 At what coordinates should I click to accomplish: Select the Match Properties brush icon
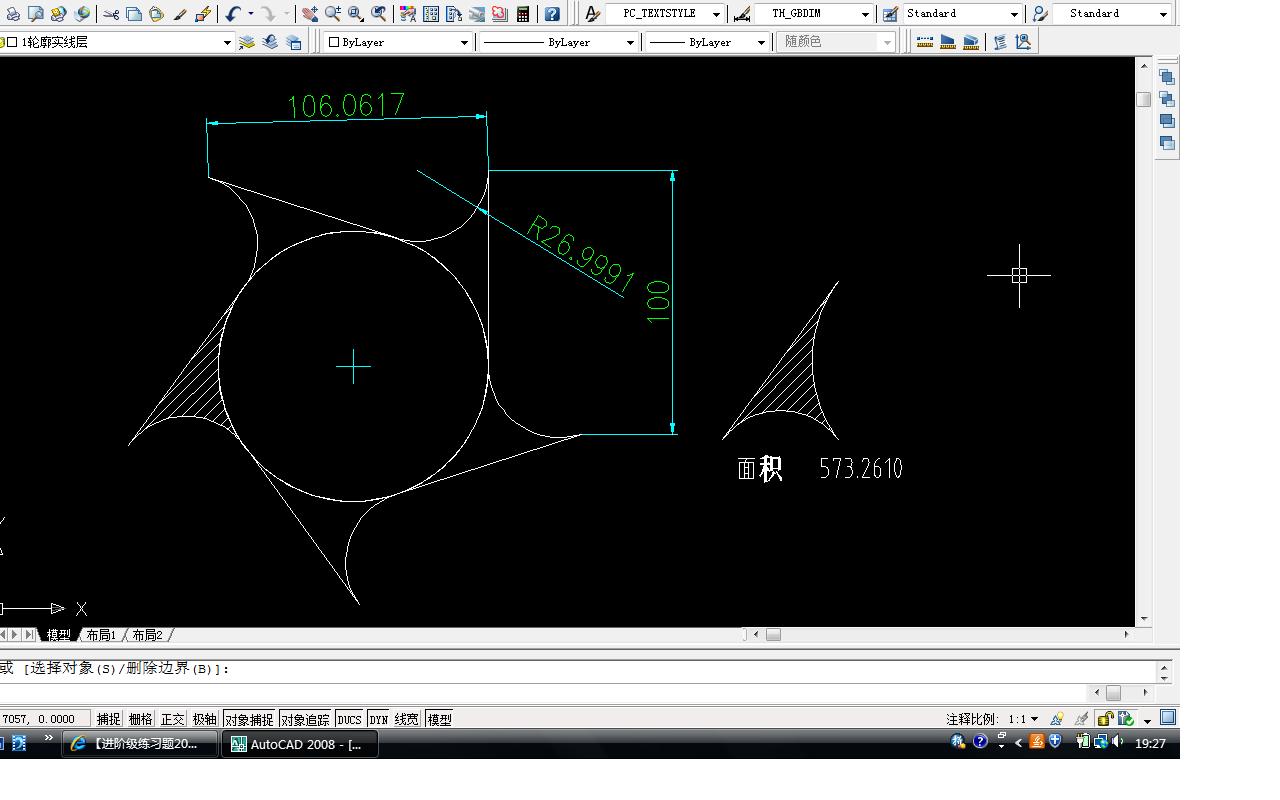(x=180, y=14)
